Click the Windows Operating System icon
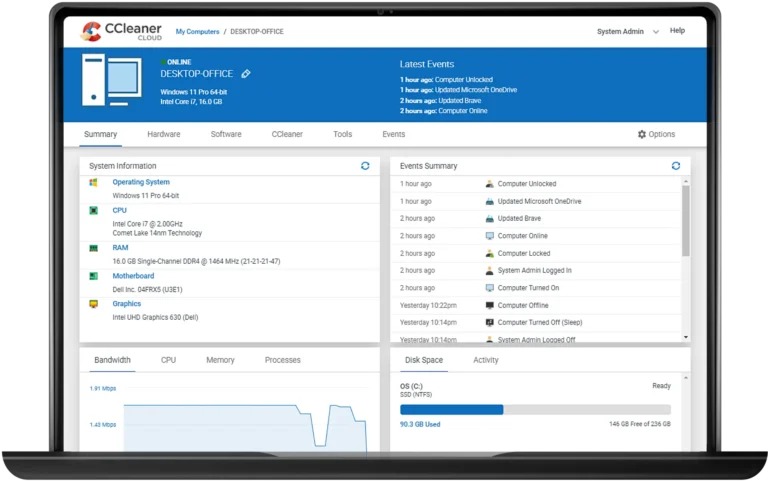This screenshot has width=768, height=481. coord(94,182)
